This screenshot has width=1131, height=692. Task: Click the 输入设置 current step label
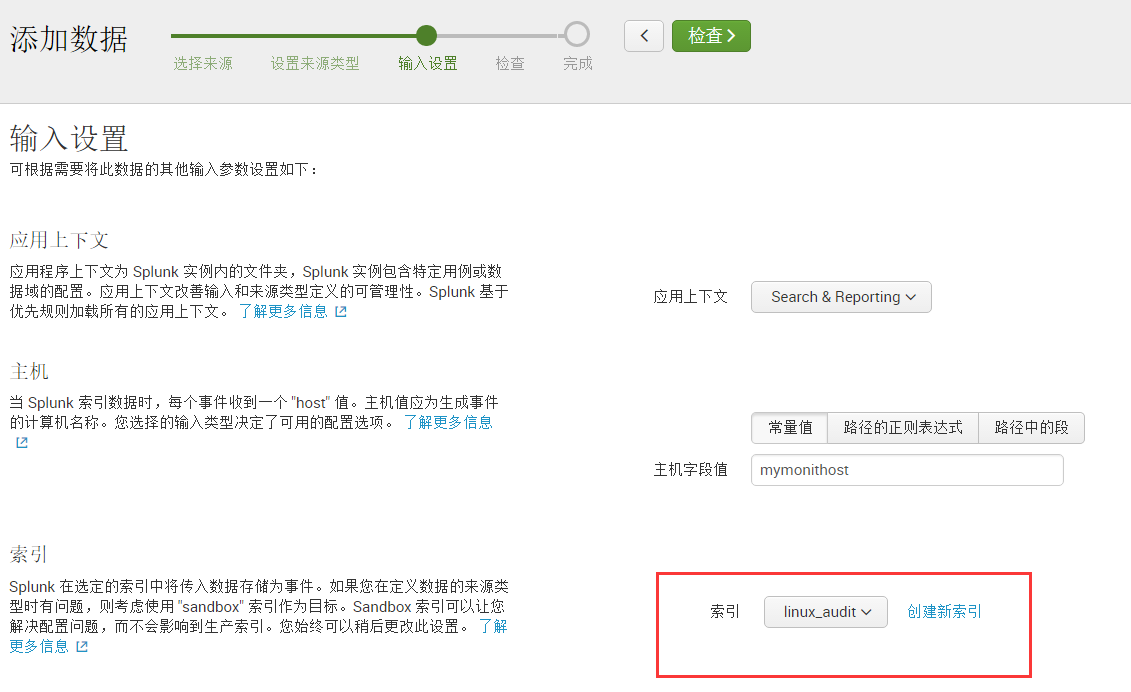pyautogui.click(x=428, y=63)
